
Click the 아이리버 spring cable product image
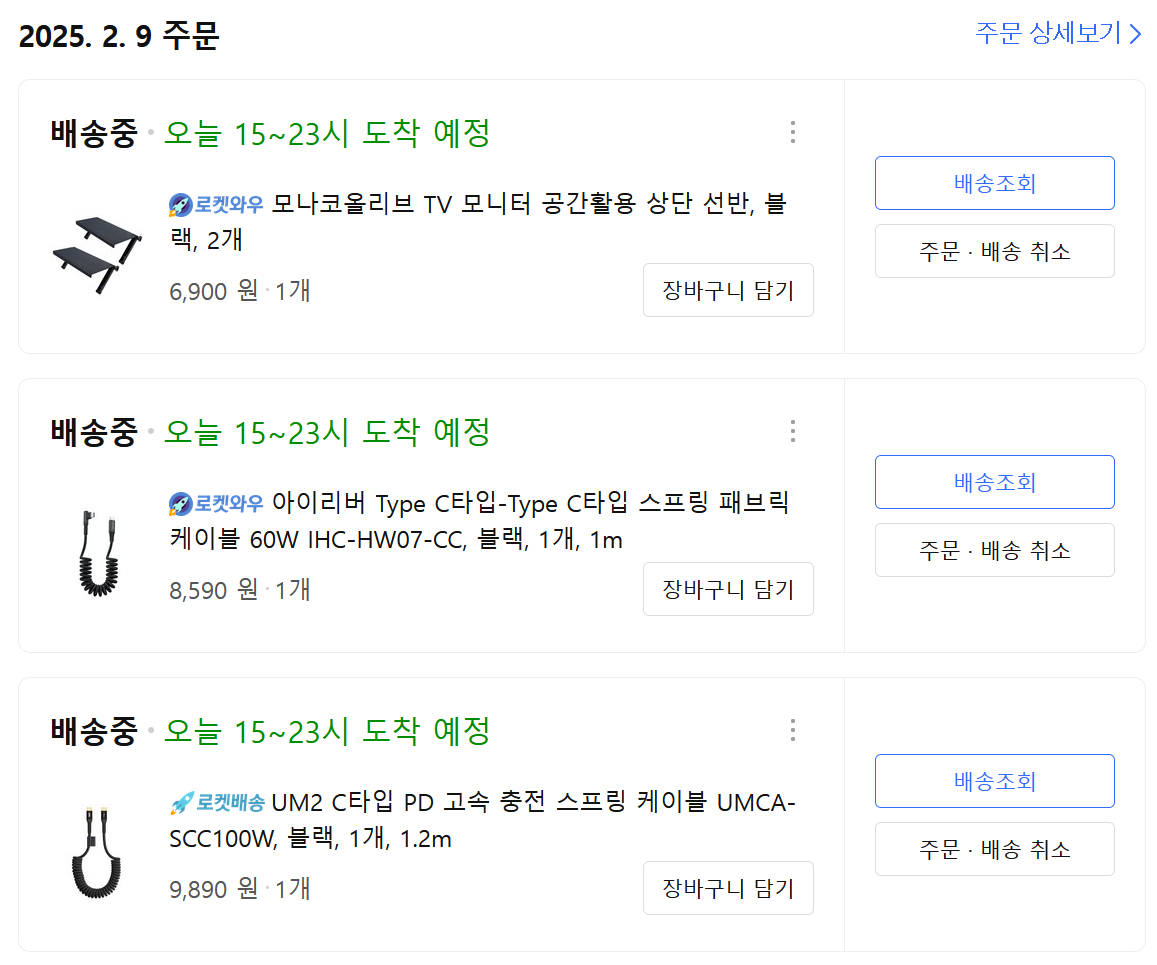tap(98, 552)
